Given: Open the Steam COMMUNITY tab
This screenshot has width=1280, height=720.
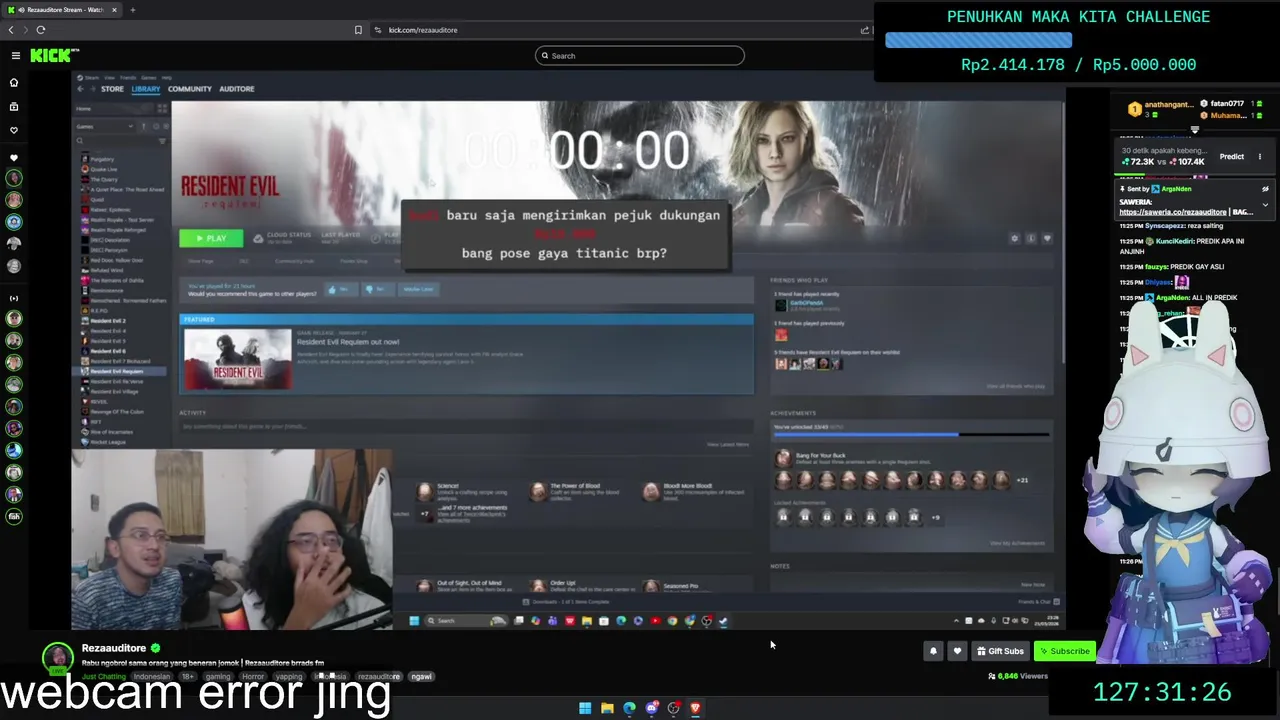Looking at the screenshot, I should click(190, 89).
